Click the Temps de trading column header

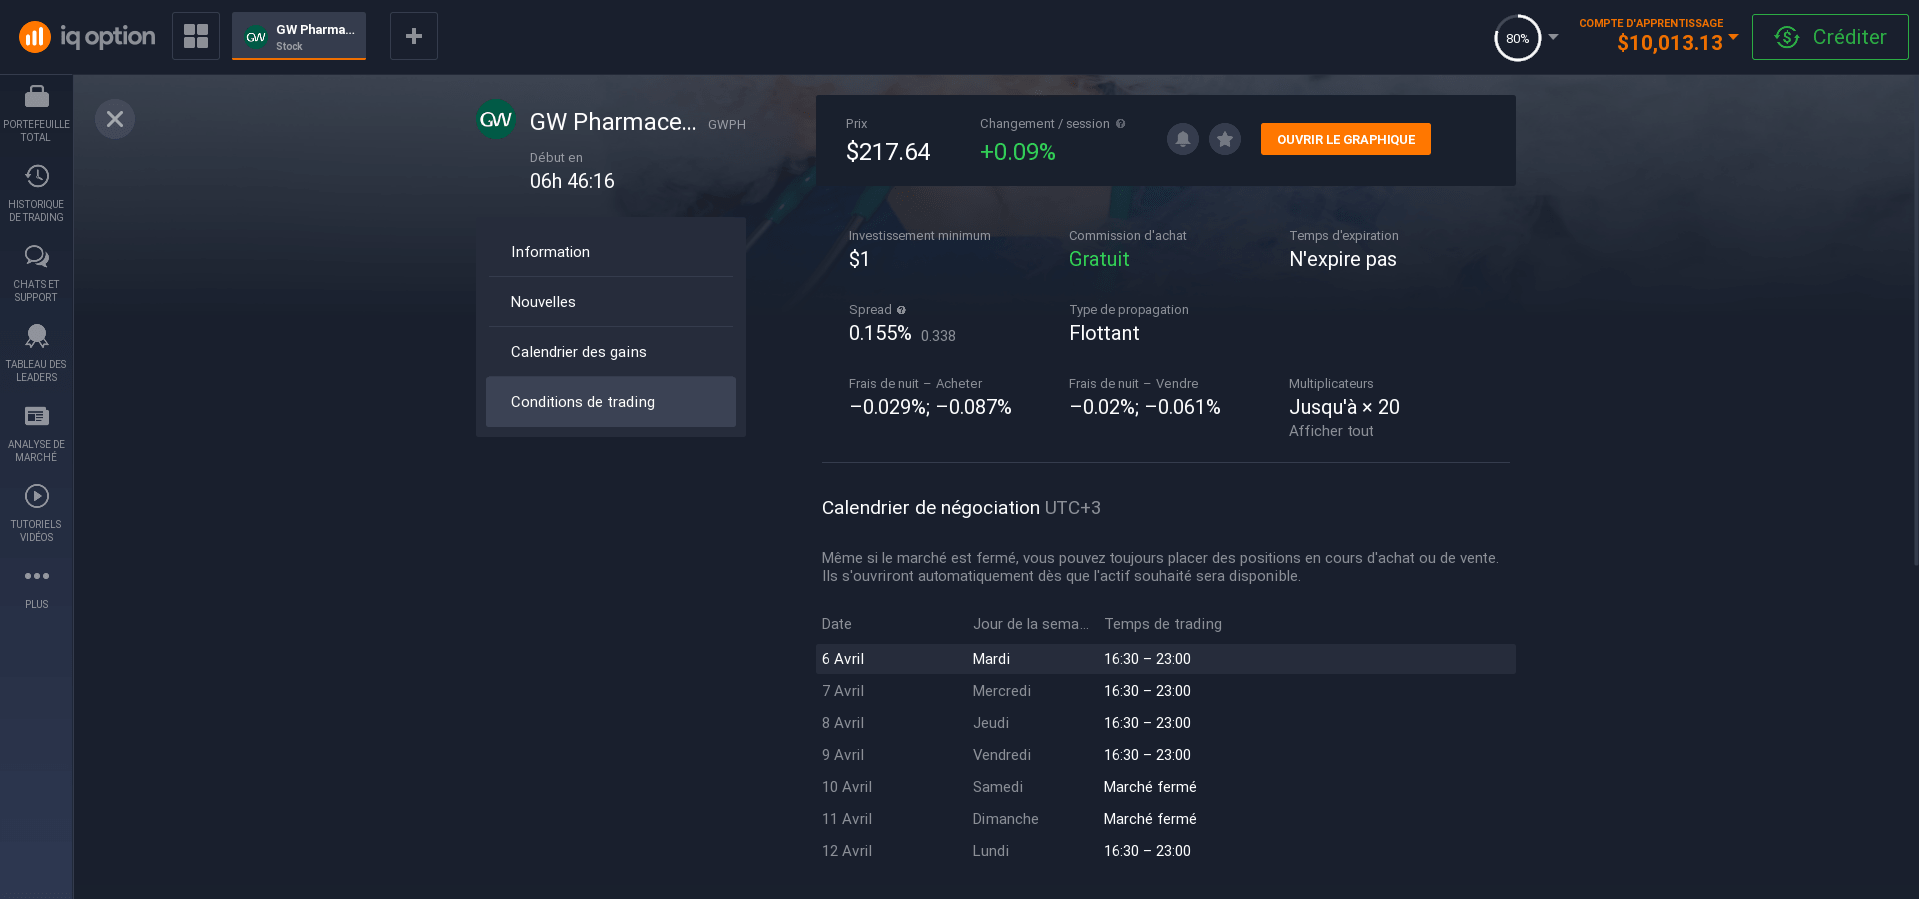[x=1163, y=624]
